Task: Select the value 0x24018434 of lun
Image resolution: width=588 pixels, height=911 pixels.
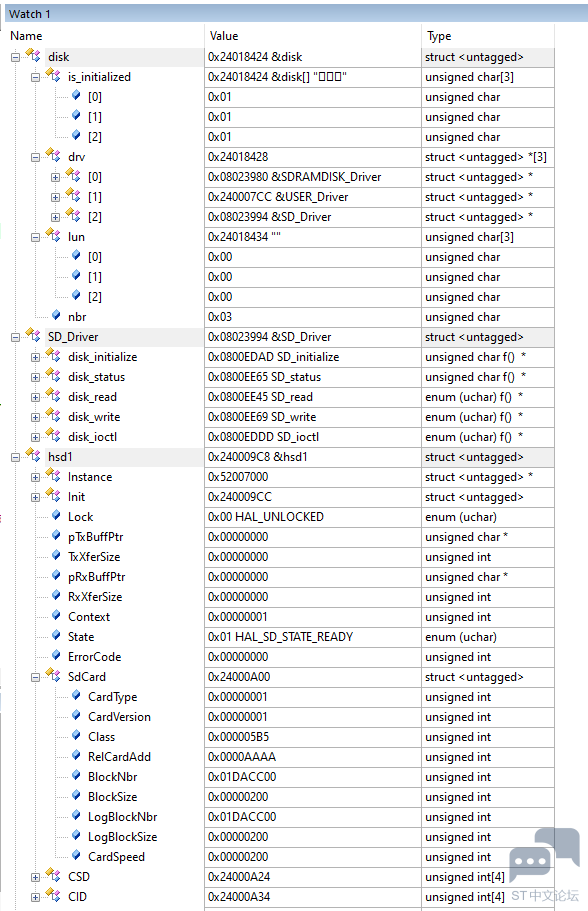Action: [245, 237]
